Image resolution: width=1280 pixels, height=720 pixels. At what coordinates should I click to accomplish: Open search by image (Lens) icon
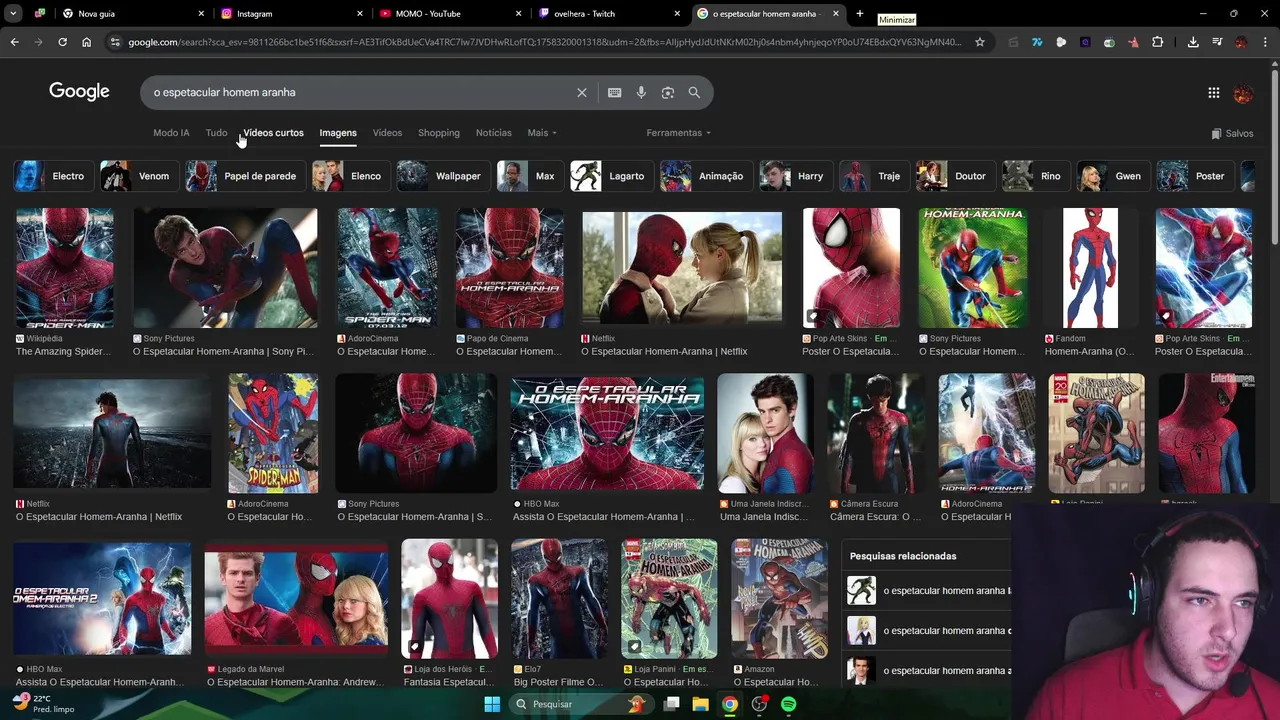[667, 92]
